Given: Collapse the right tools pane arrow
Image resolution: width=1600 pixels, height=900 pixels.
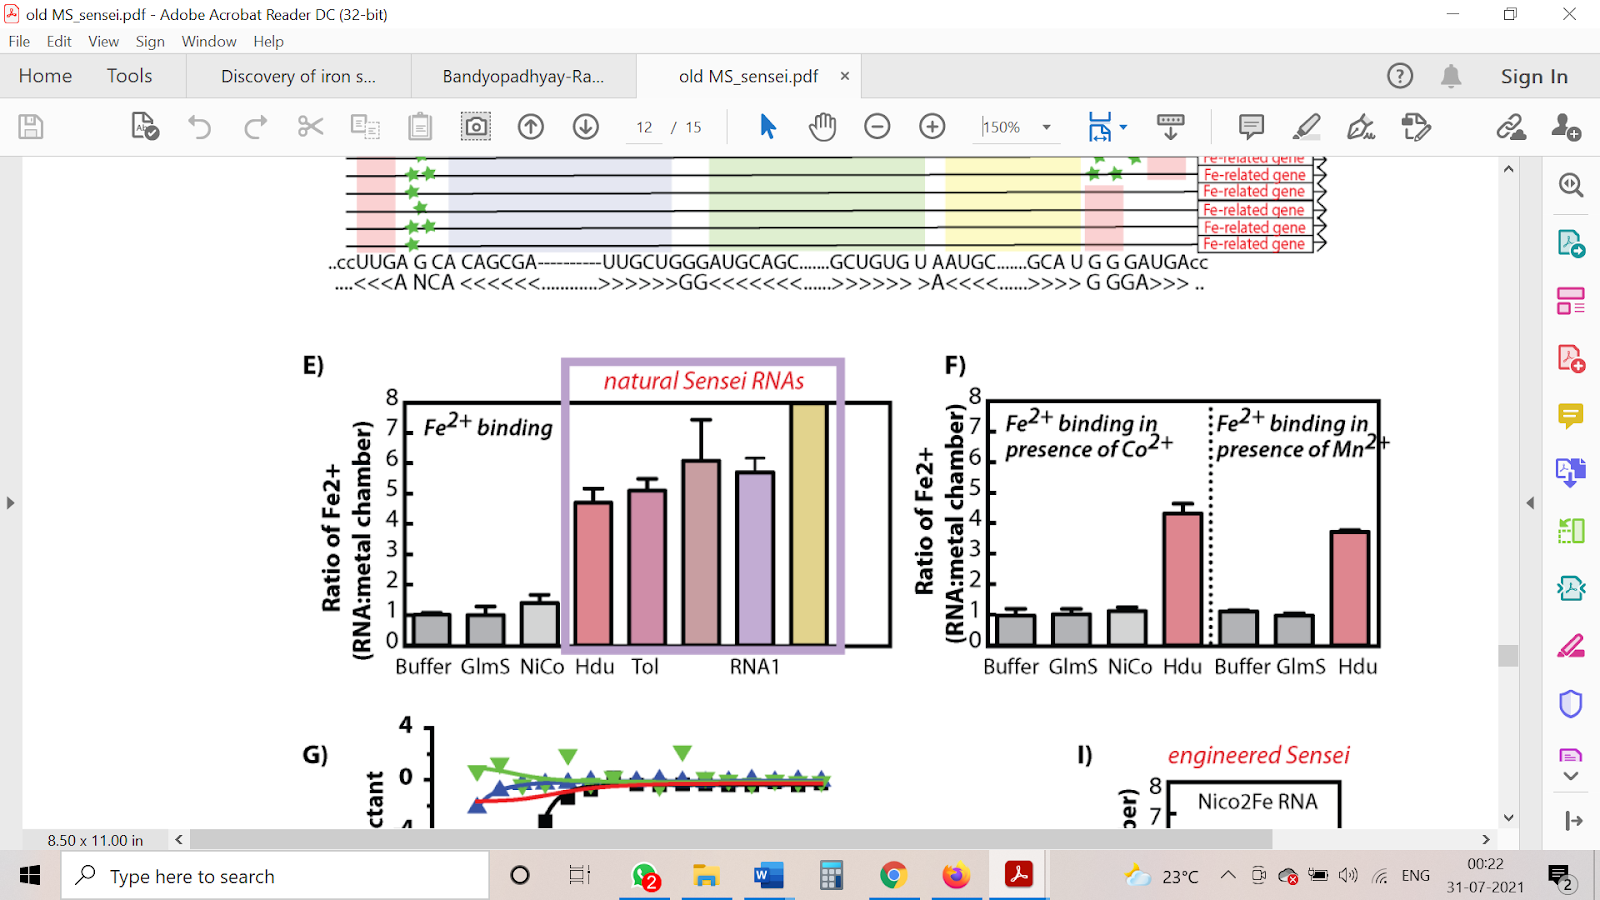Looking at the screenshot, I should pyautogui.click(x=1530, y=503).
